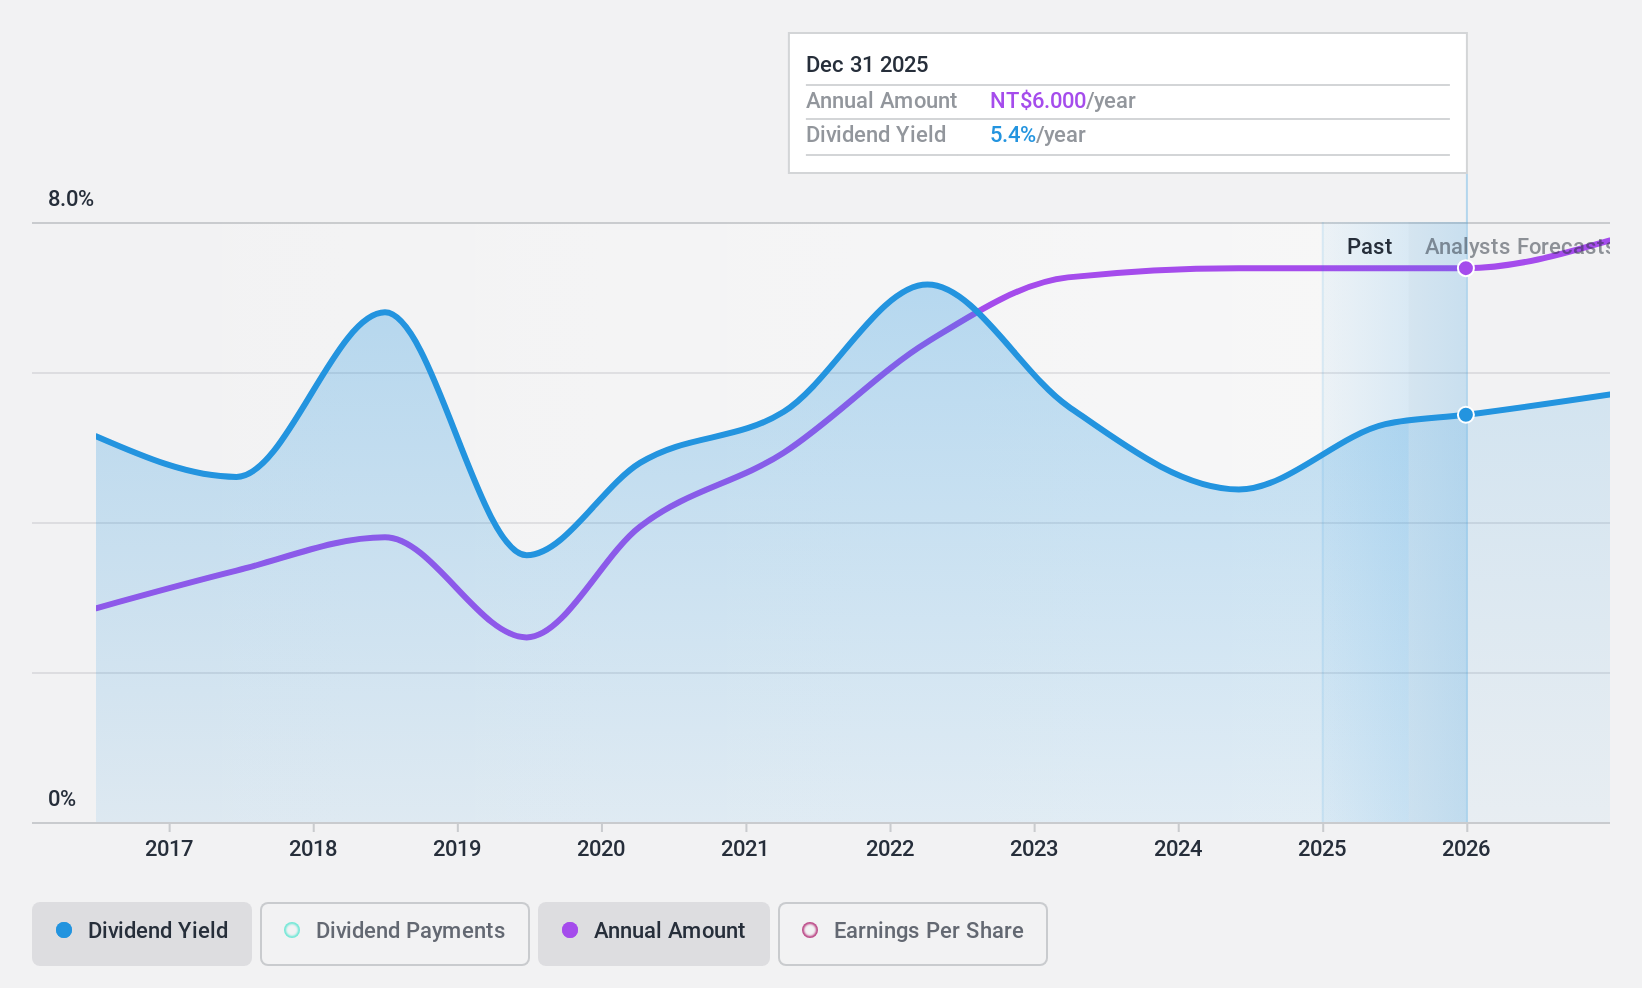
Task: Click the blue Dividend Yield data point
Action: pos(1465,414)
